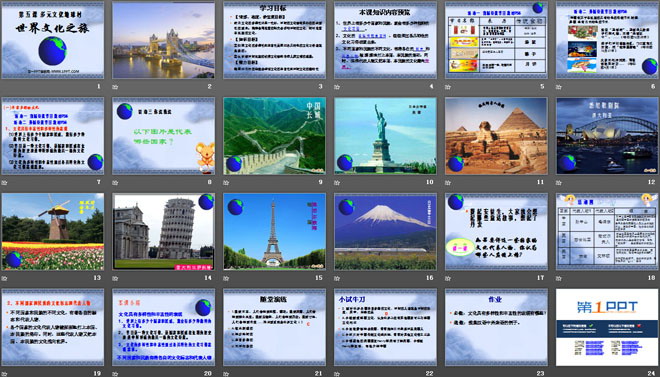Click animation star icon under slide 5
This screenshot has height=377, width=660.
[x=448, y=87]
